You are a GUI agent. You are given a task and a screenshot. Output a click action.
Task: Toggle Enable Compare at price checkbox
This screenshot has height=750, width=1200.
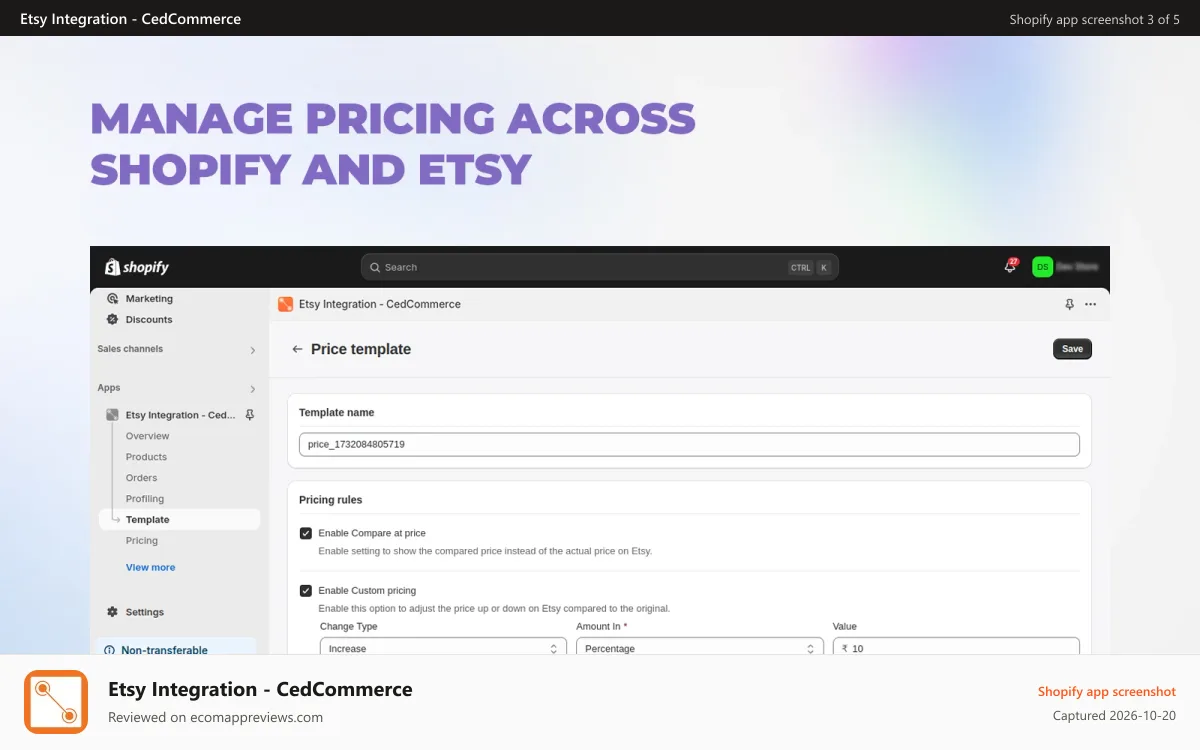(x=306, y=533)
